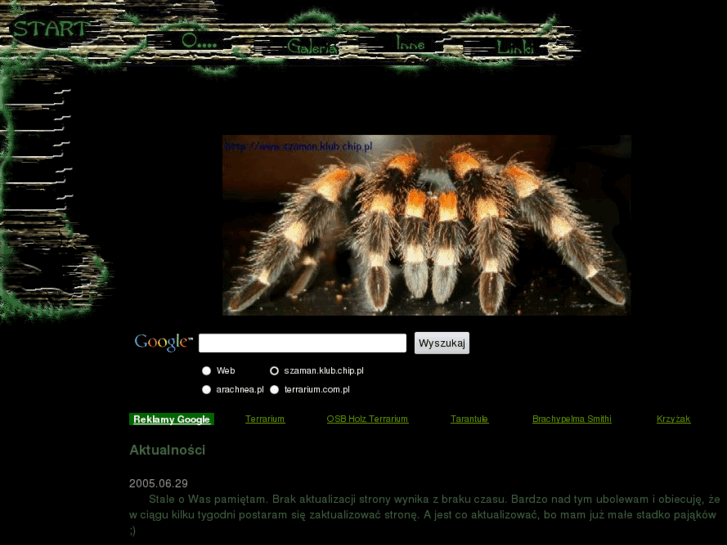This screenshot has width=727, height=545.
Task: Open the Tarantule ad link
Action: click(469, 419)
